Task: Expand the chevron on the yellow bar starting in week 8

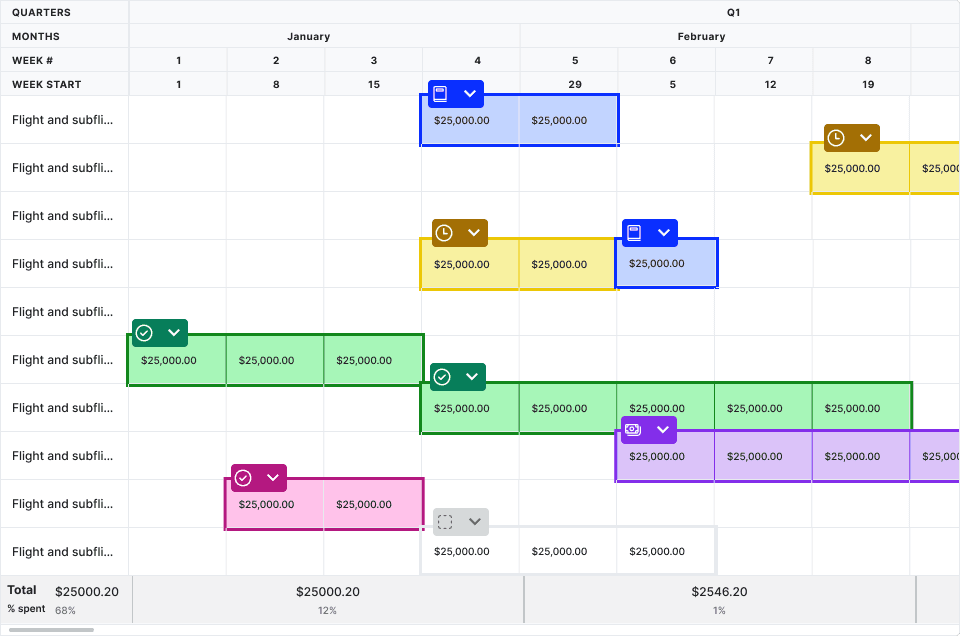Action: click(x=866, y=138)
